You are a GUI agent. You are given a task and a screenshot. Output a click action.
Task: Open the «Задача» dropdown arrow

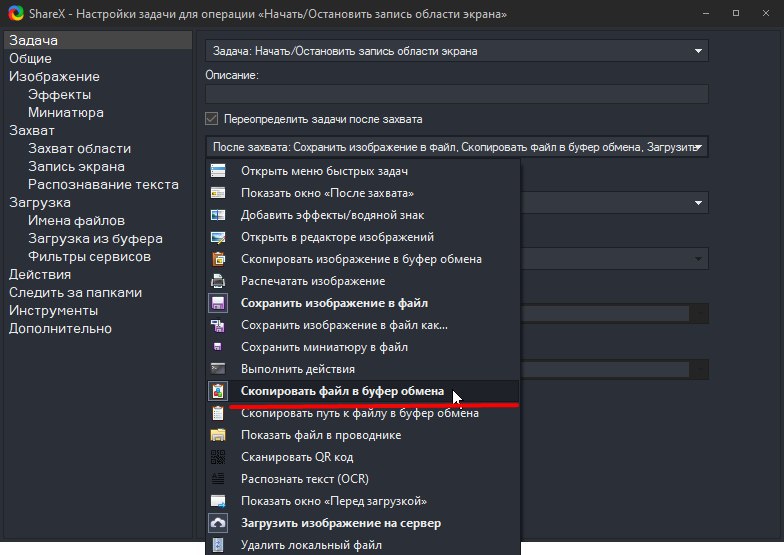tap(698, 50)
